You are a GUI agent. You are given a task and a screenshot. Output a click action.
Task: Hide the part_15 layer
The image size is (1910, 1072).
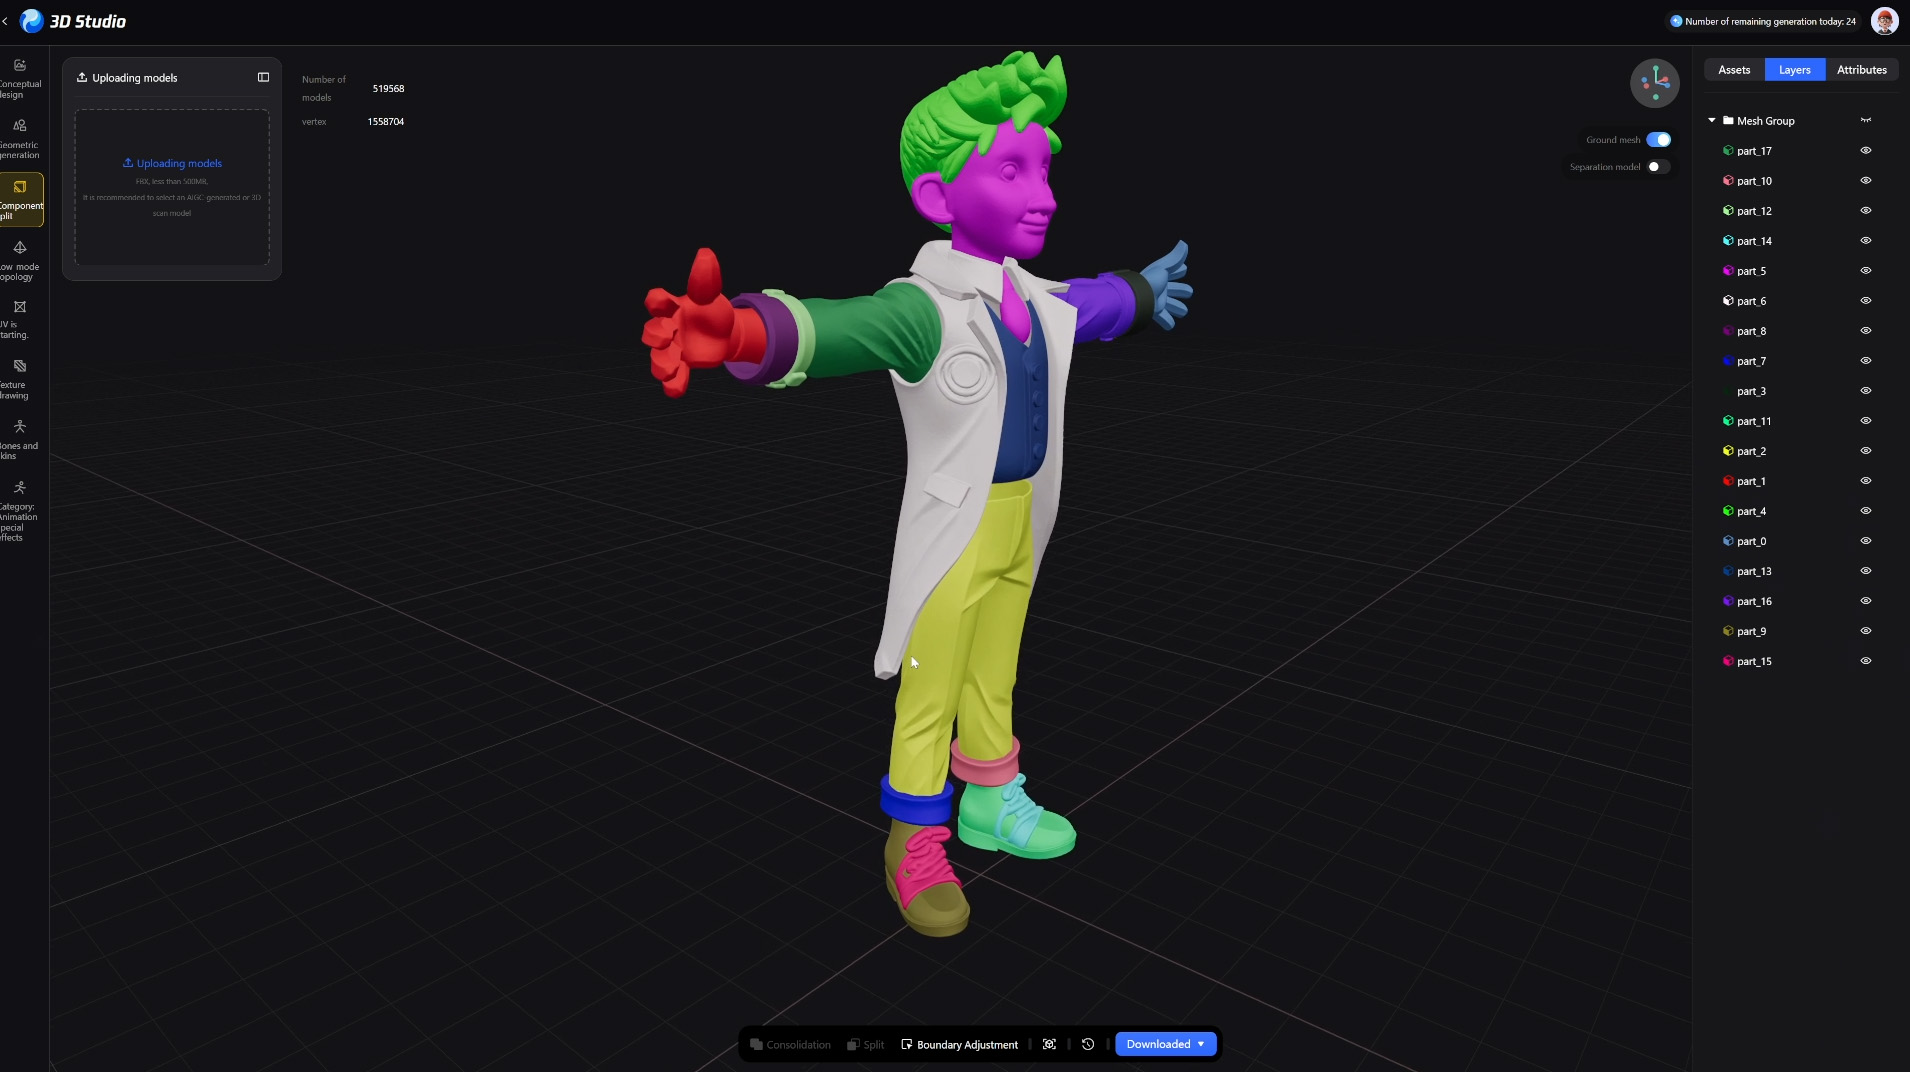coord(1865,661)
